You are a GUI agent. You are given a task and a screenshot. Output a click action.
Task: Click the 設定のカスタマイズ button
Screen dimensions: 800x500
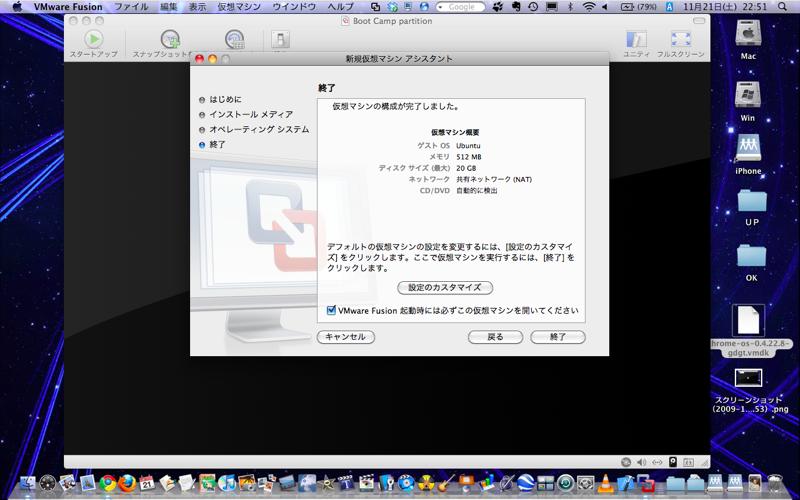click(445, 287)
